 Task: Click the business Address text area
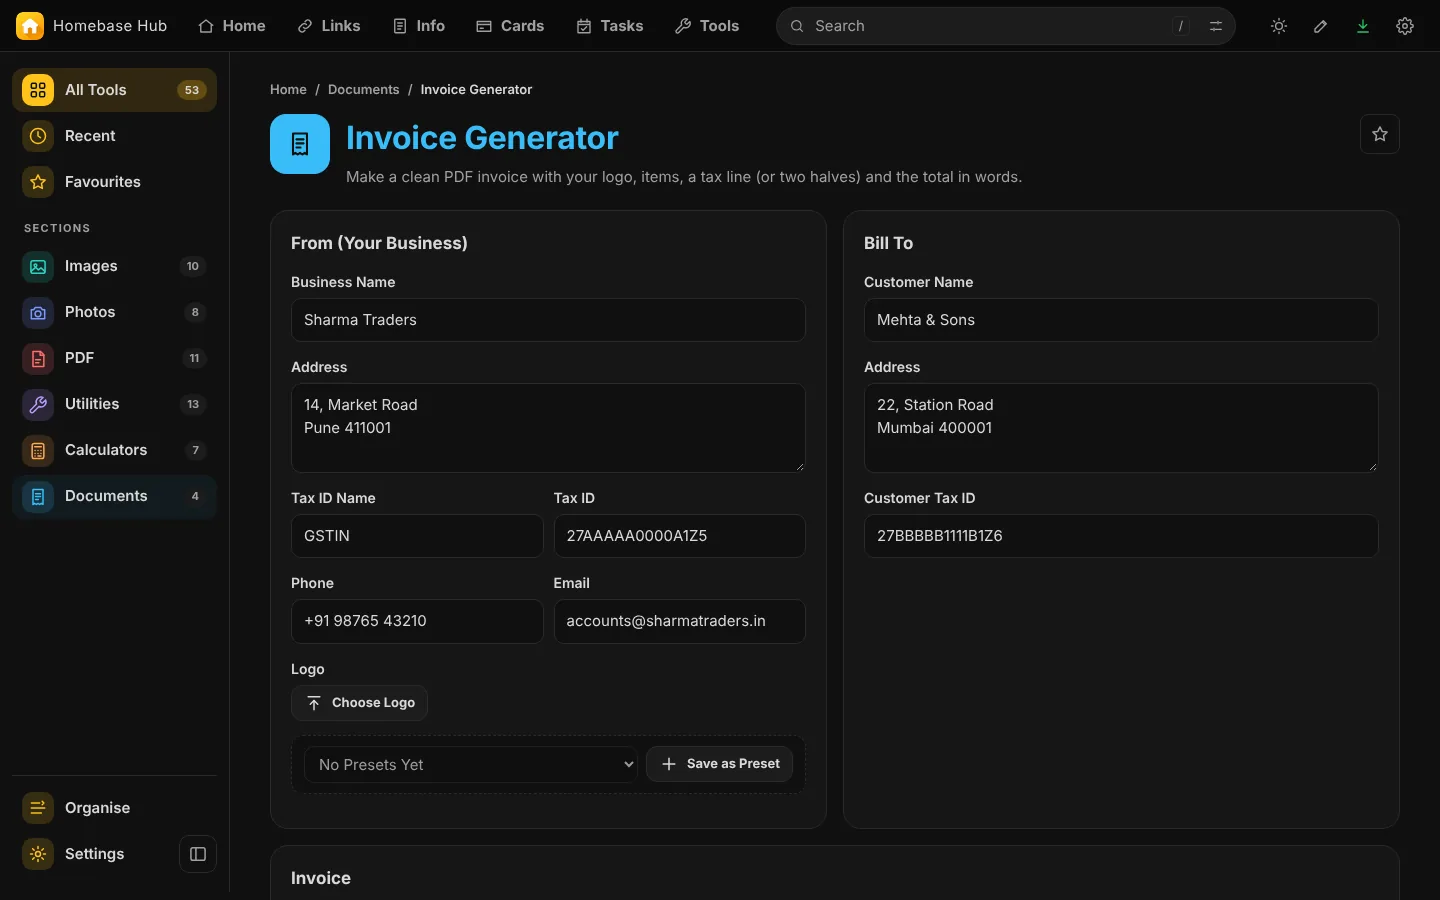coord(548,428)
